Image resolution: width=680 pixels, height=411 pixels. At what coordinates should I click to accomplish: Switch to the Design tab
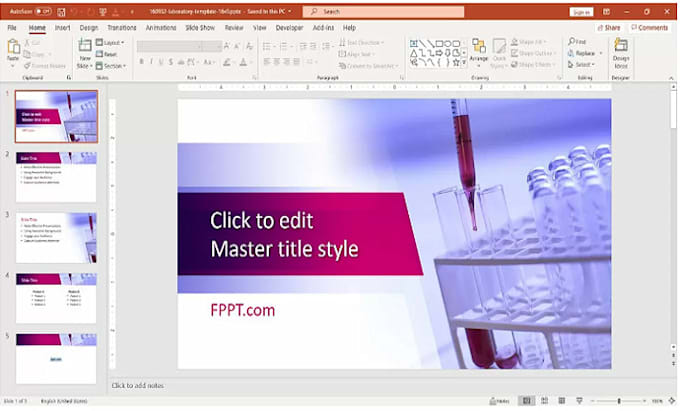click(x=88, y=28)
